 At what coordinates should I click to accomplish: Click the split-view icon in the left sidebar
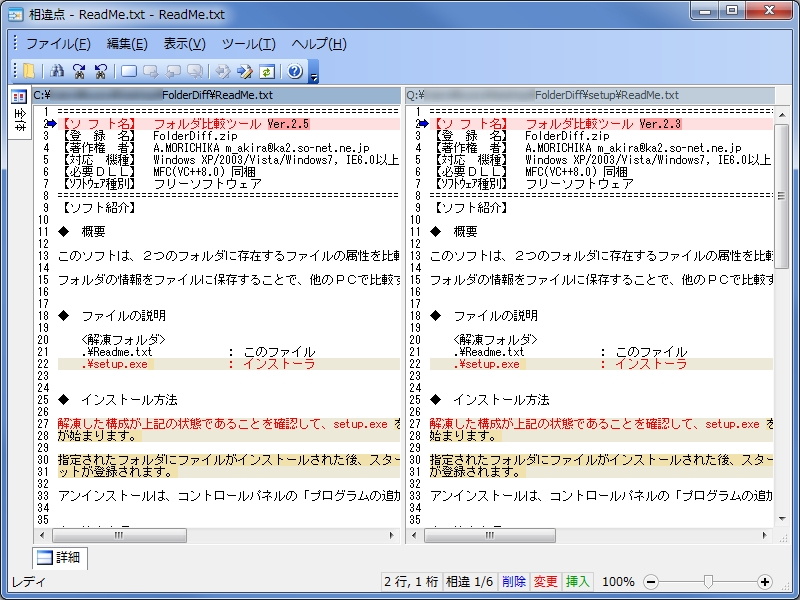(x=17, y=96)
